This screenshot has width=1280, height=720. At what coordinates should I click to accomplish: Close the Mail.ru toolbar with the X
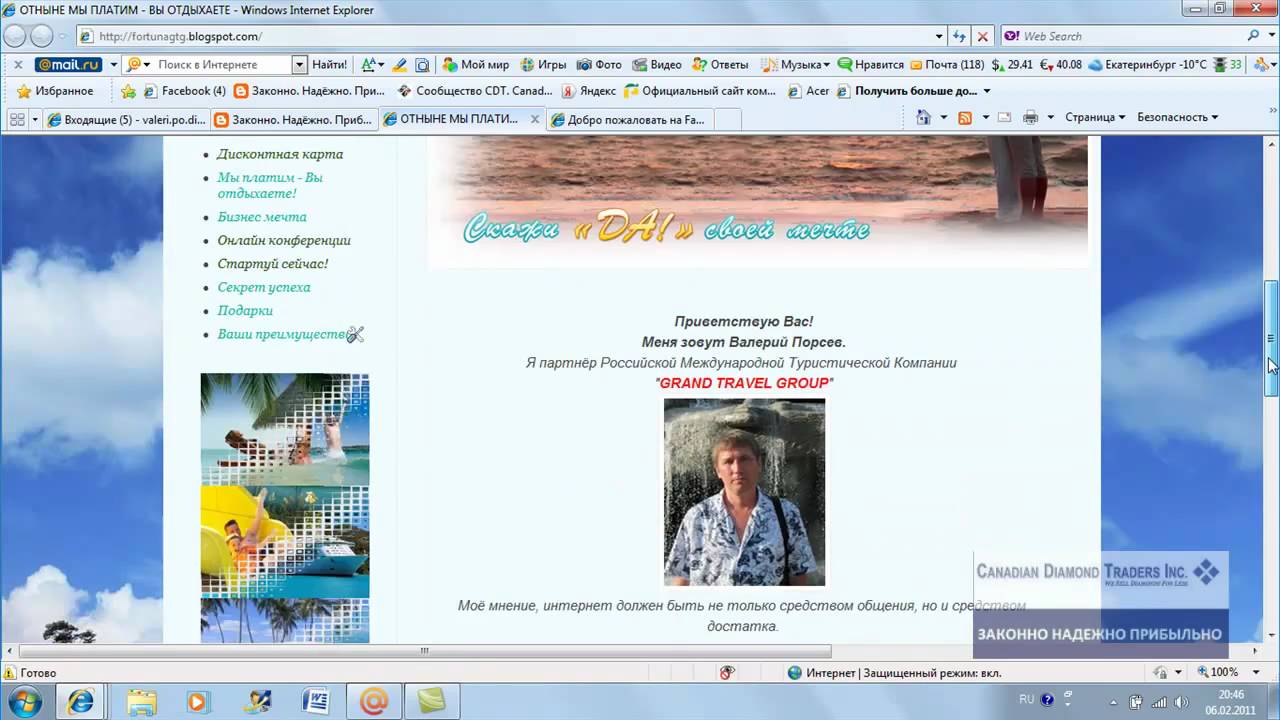click(x=18, y=64)
